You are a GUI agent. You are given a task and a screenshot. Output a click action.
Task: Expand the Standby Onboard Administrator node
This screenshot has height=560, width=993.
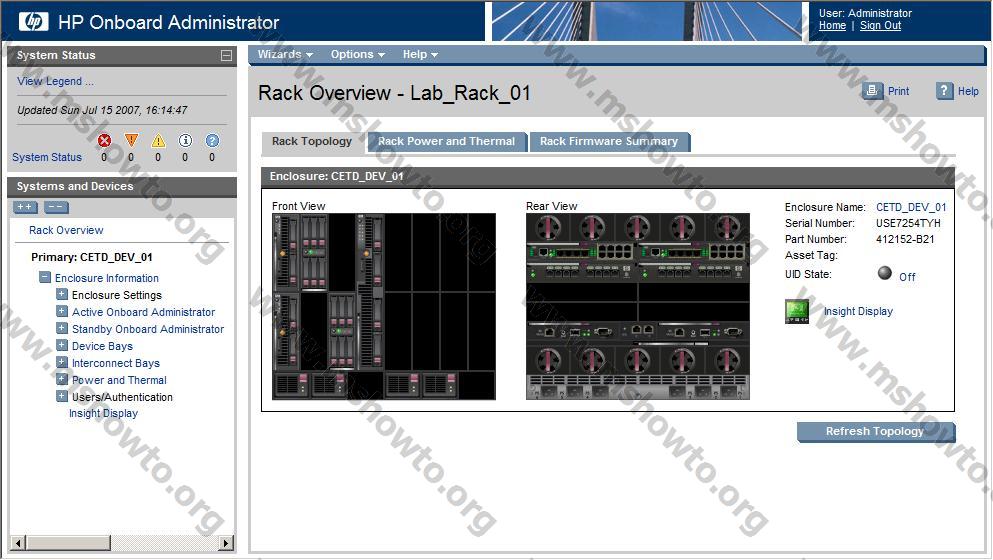[61, 328]
